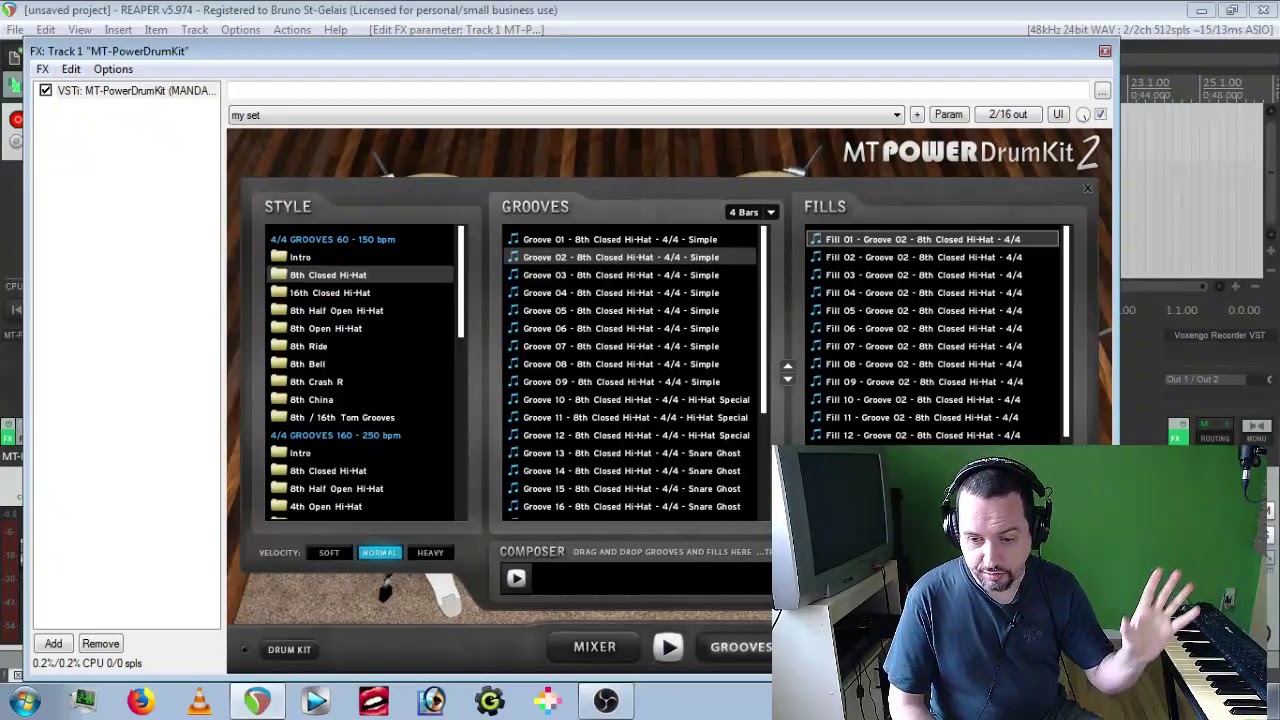Open Edit menu in FX window

[71, 69]
